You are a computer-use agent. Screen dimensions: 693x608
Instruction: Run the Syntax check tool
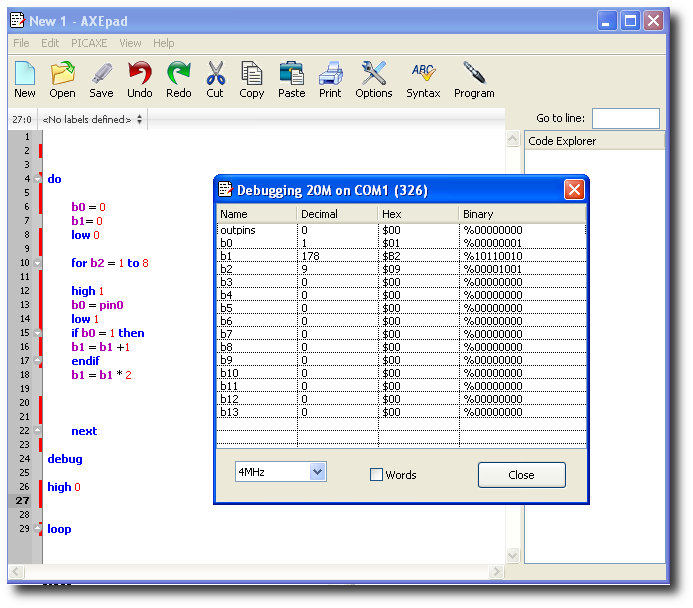click(x=423, y=79)
